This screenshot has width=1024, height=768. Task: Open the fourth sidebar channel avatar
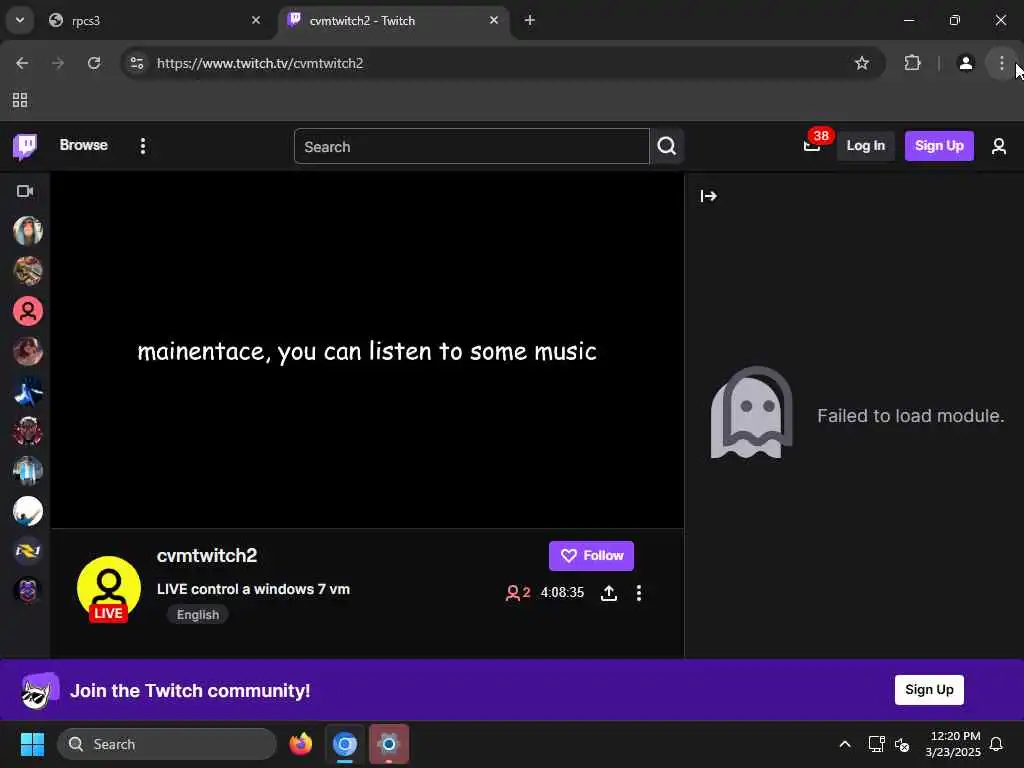(x=28, y=351)
